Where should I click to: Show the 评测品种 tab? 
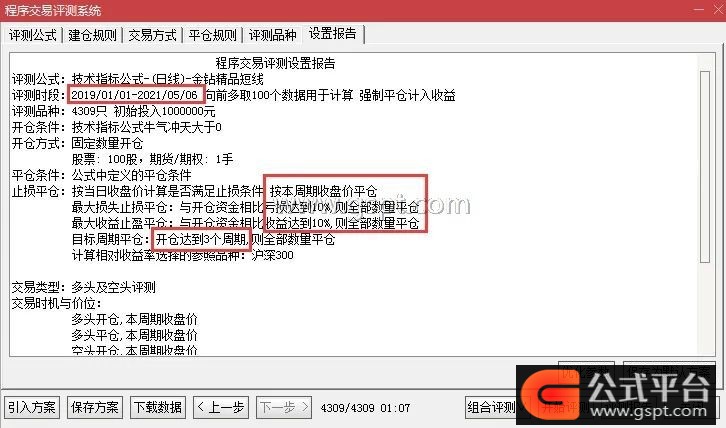pos(273,35)
